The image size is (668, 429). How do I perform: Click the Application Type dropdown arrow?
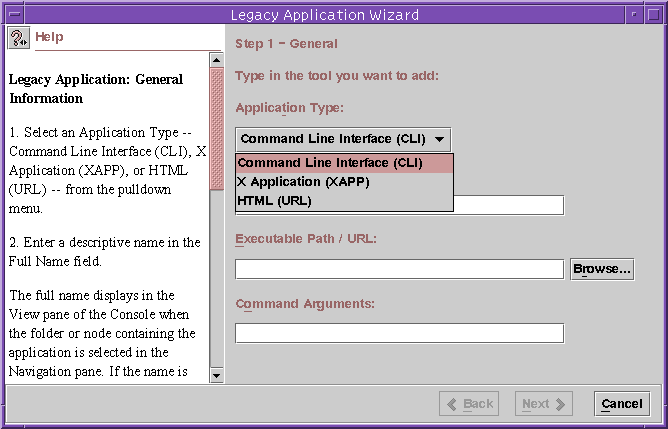439,139
